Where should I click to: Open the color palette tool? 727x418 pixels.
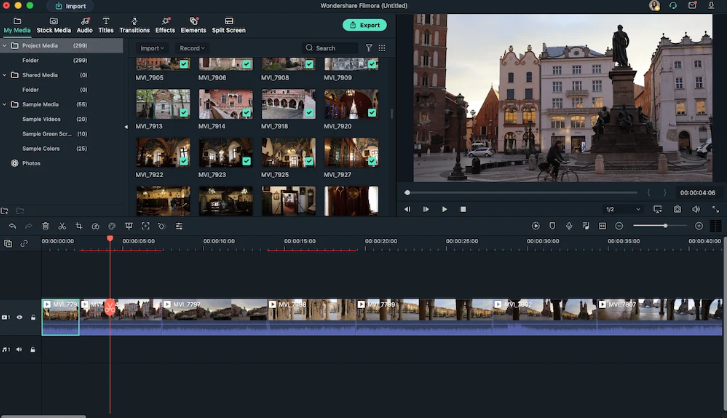pos(112,226)
